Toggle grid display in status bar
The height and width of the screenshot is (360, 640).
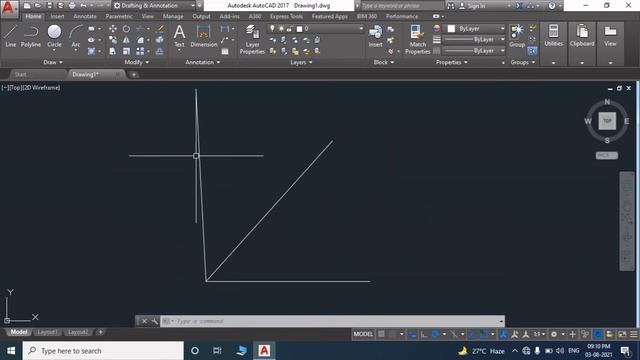pos(381,334)
